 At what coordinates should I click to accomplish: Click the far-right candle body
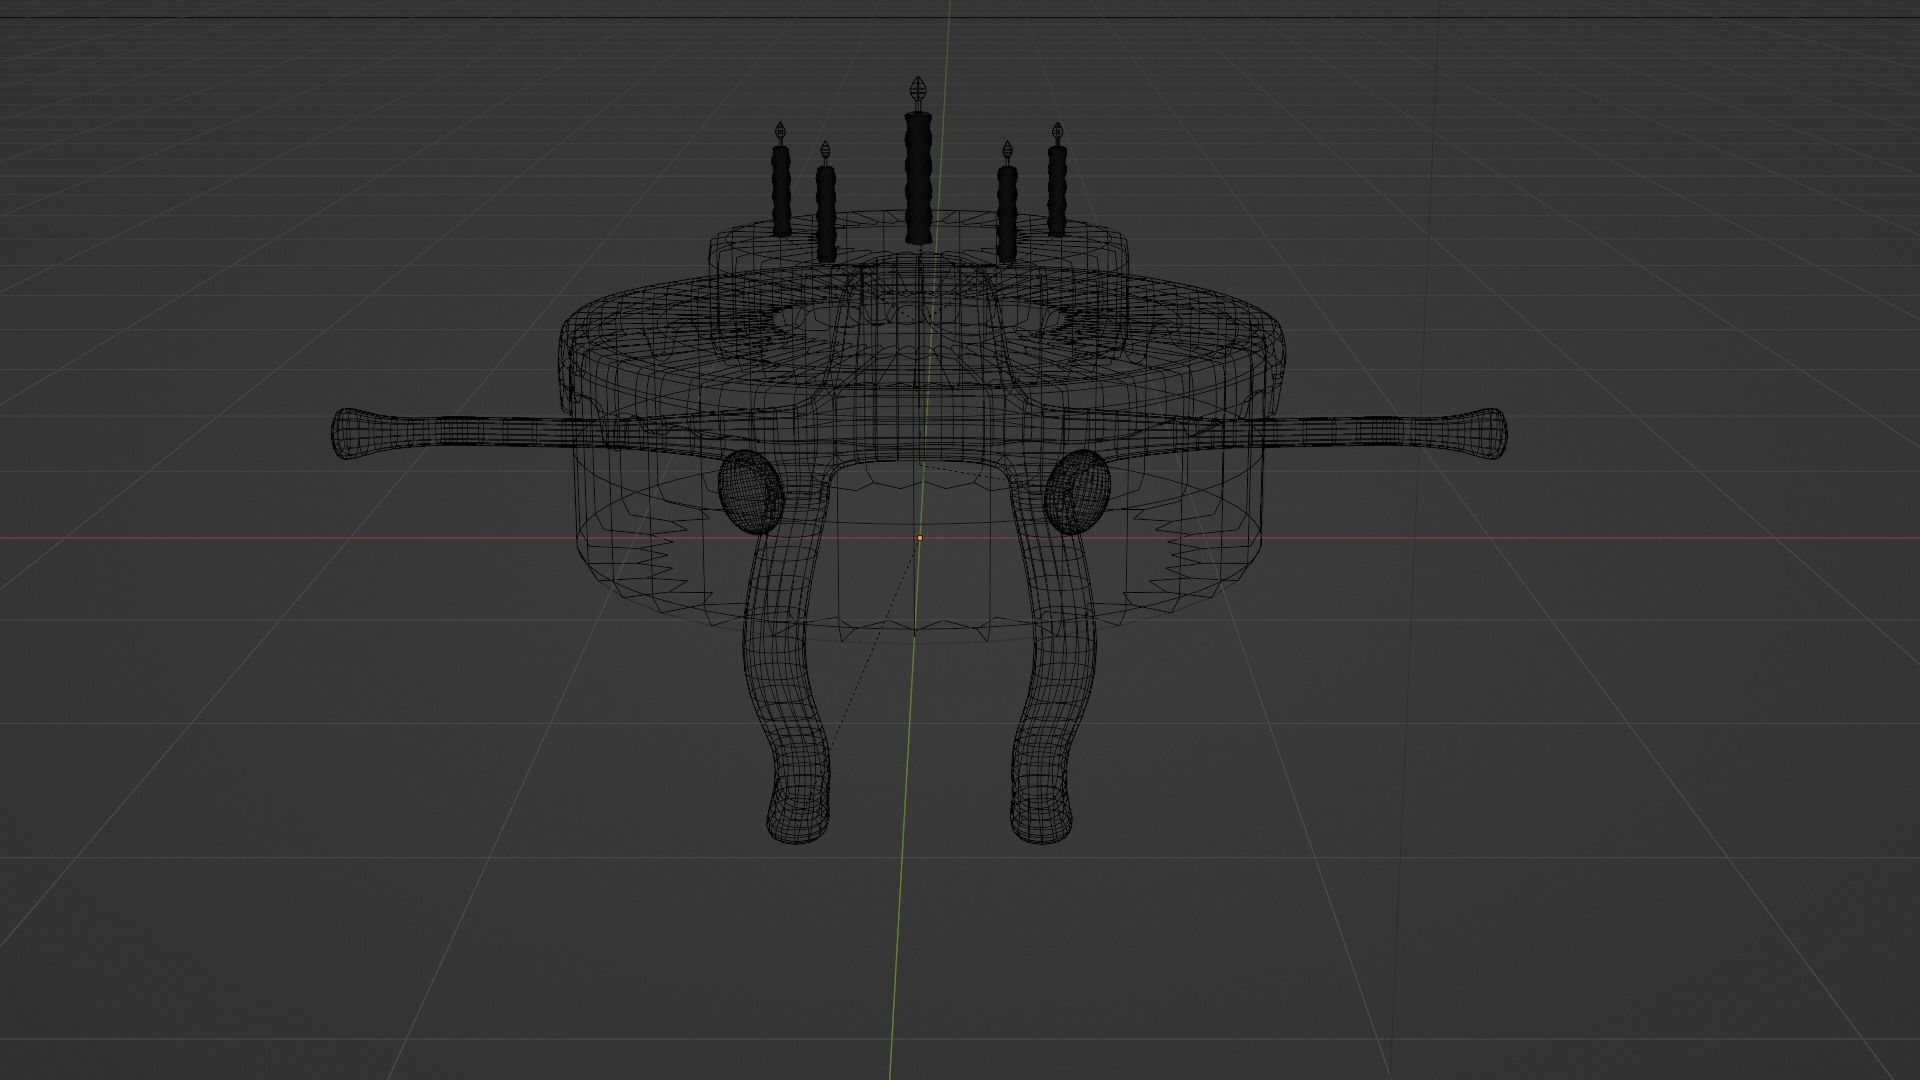pyautogui.click(x=1057, y=190)
